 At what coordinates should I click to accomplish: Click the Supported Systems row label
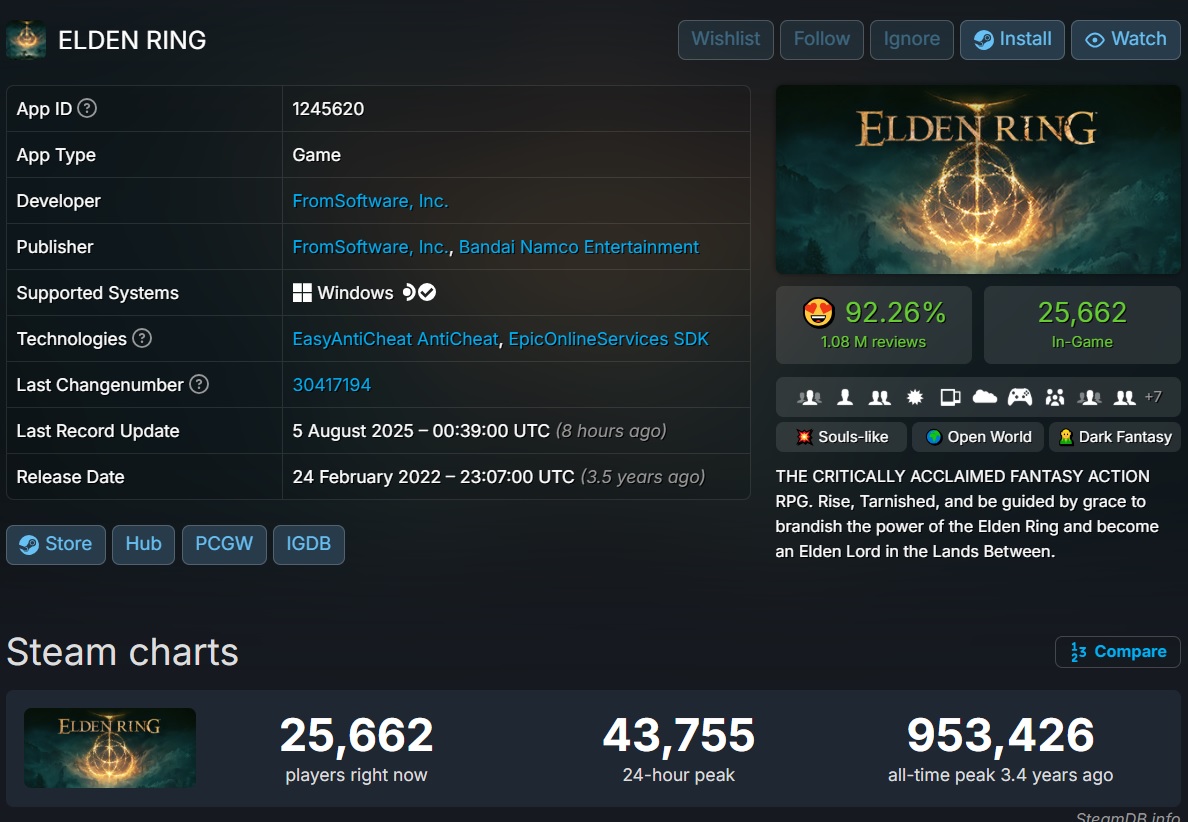click(x=98, y=292)
